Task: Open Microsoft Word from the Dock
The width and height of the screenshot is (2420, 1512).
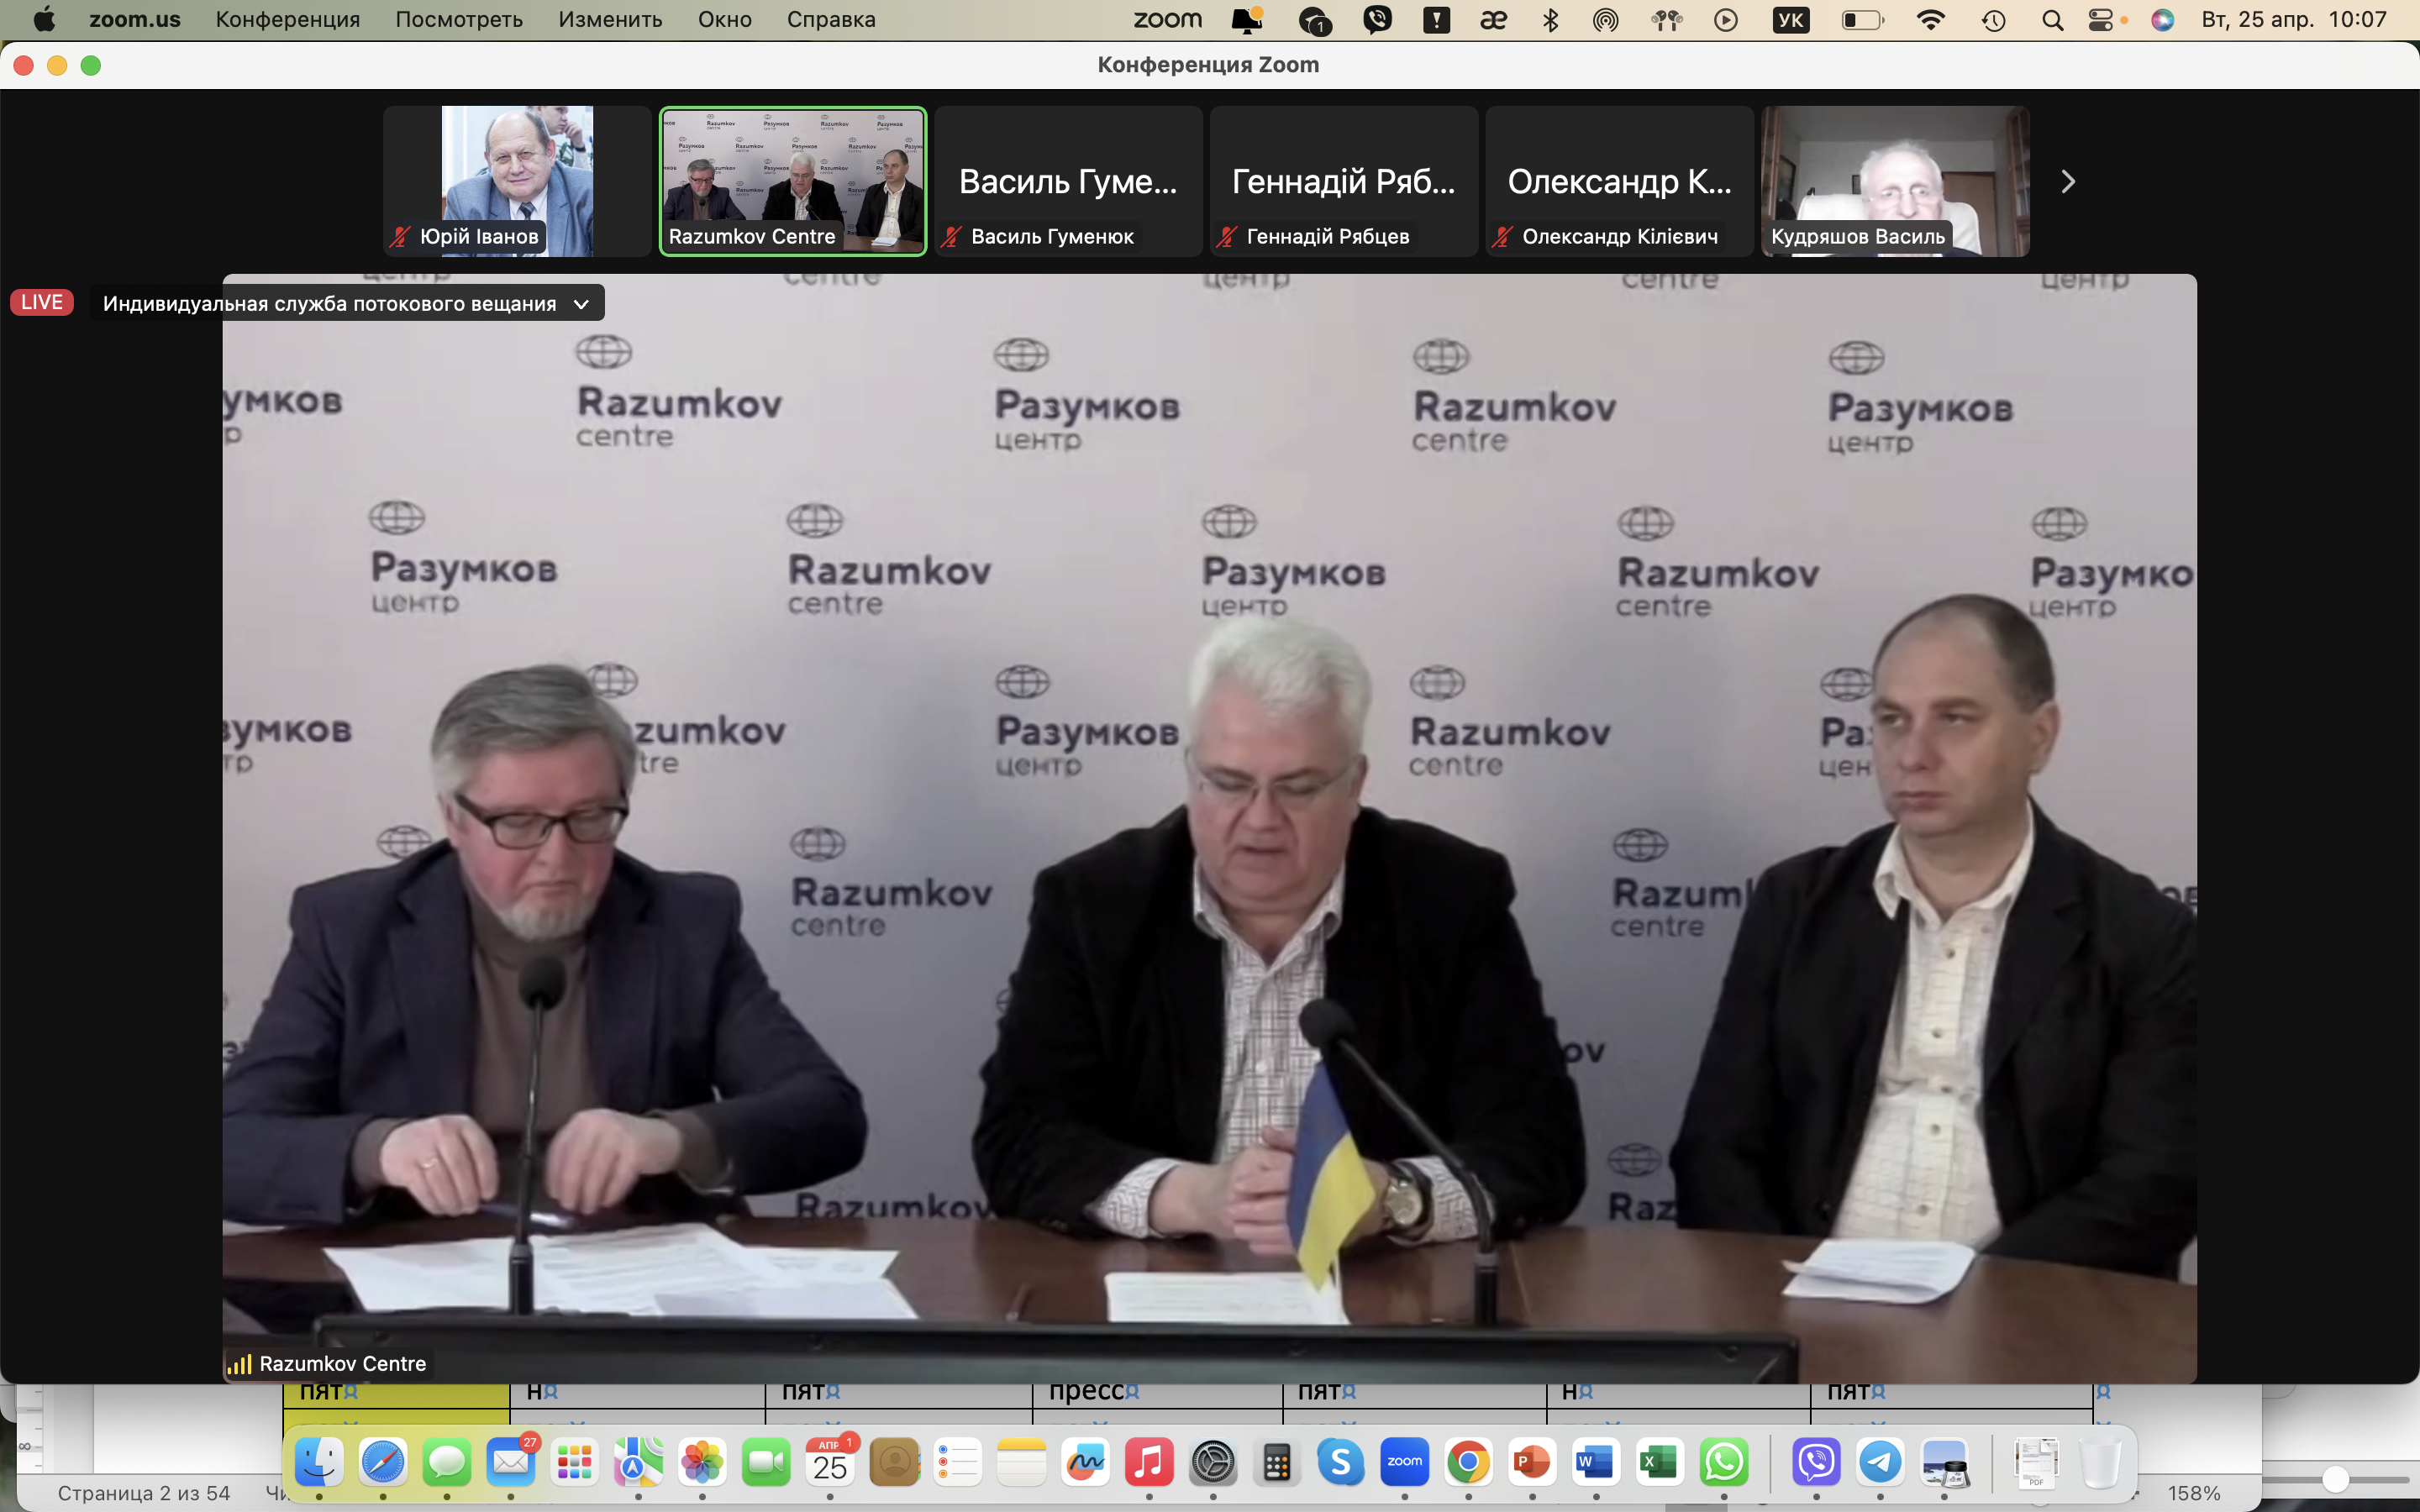Action: point(1595,1462)
